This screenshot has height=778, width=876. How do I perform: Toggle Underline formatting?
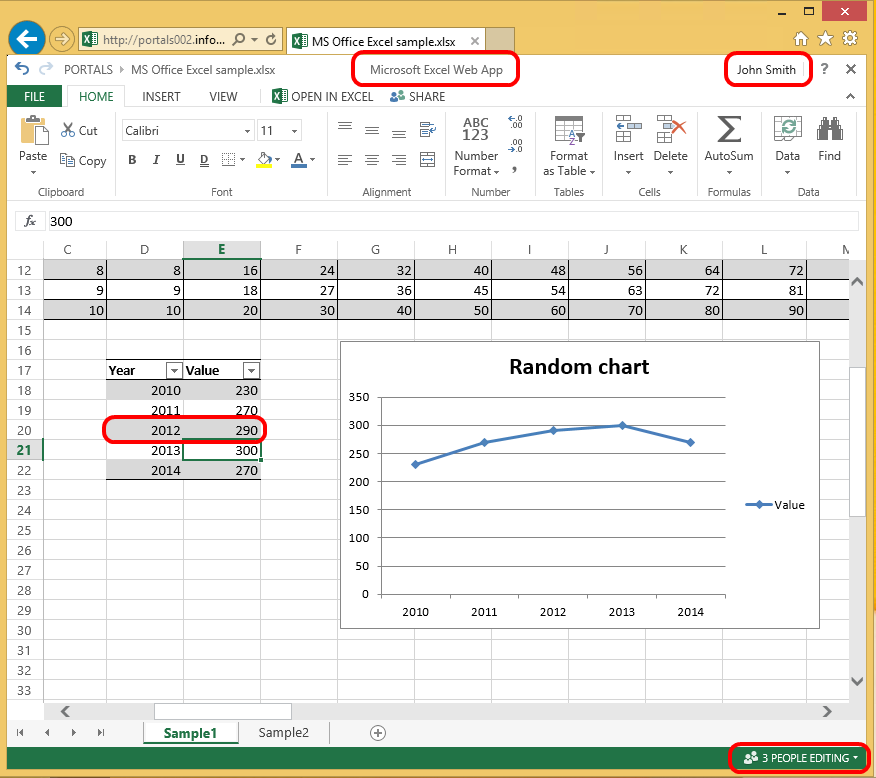[x=180, y=160]
